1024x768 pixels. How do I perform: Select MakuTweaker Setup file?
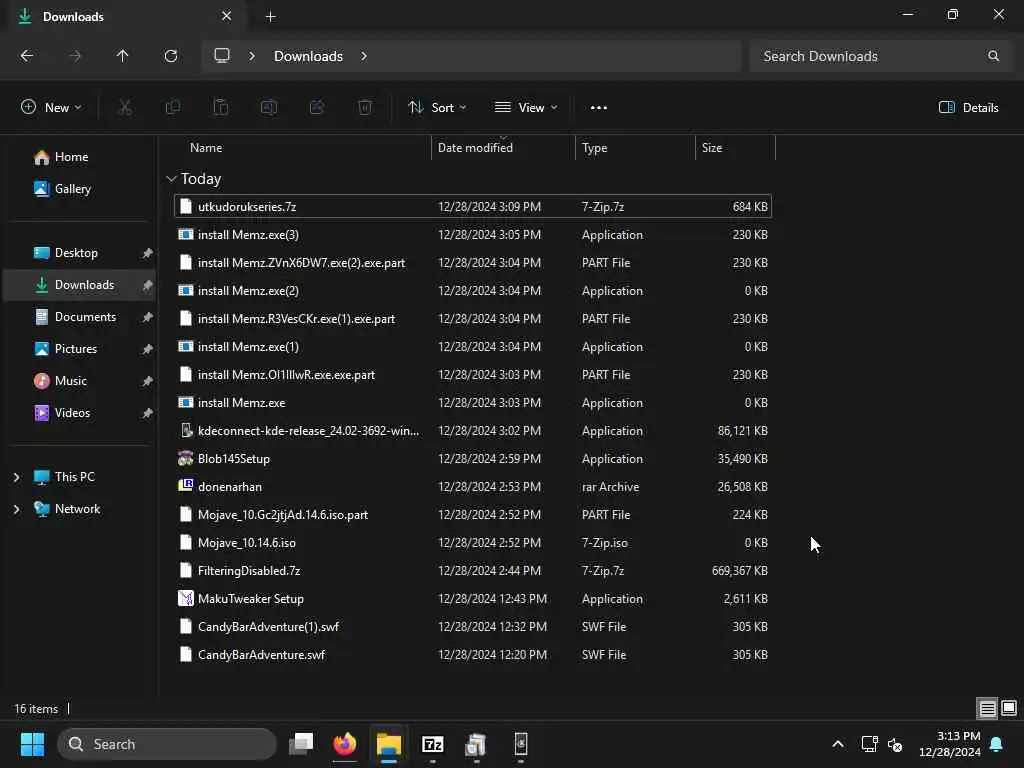473,599
